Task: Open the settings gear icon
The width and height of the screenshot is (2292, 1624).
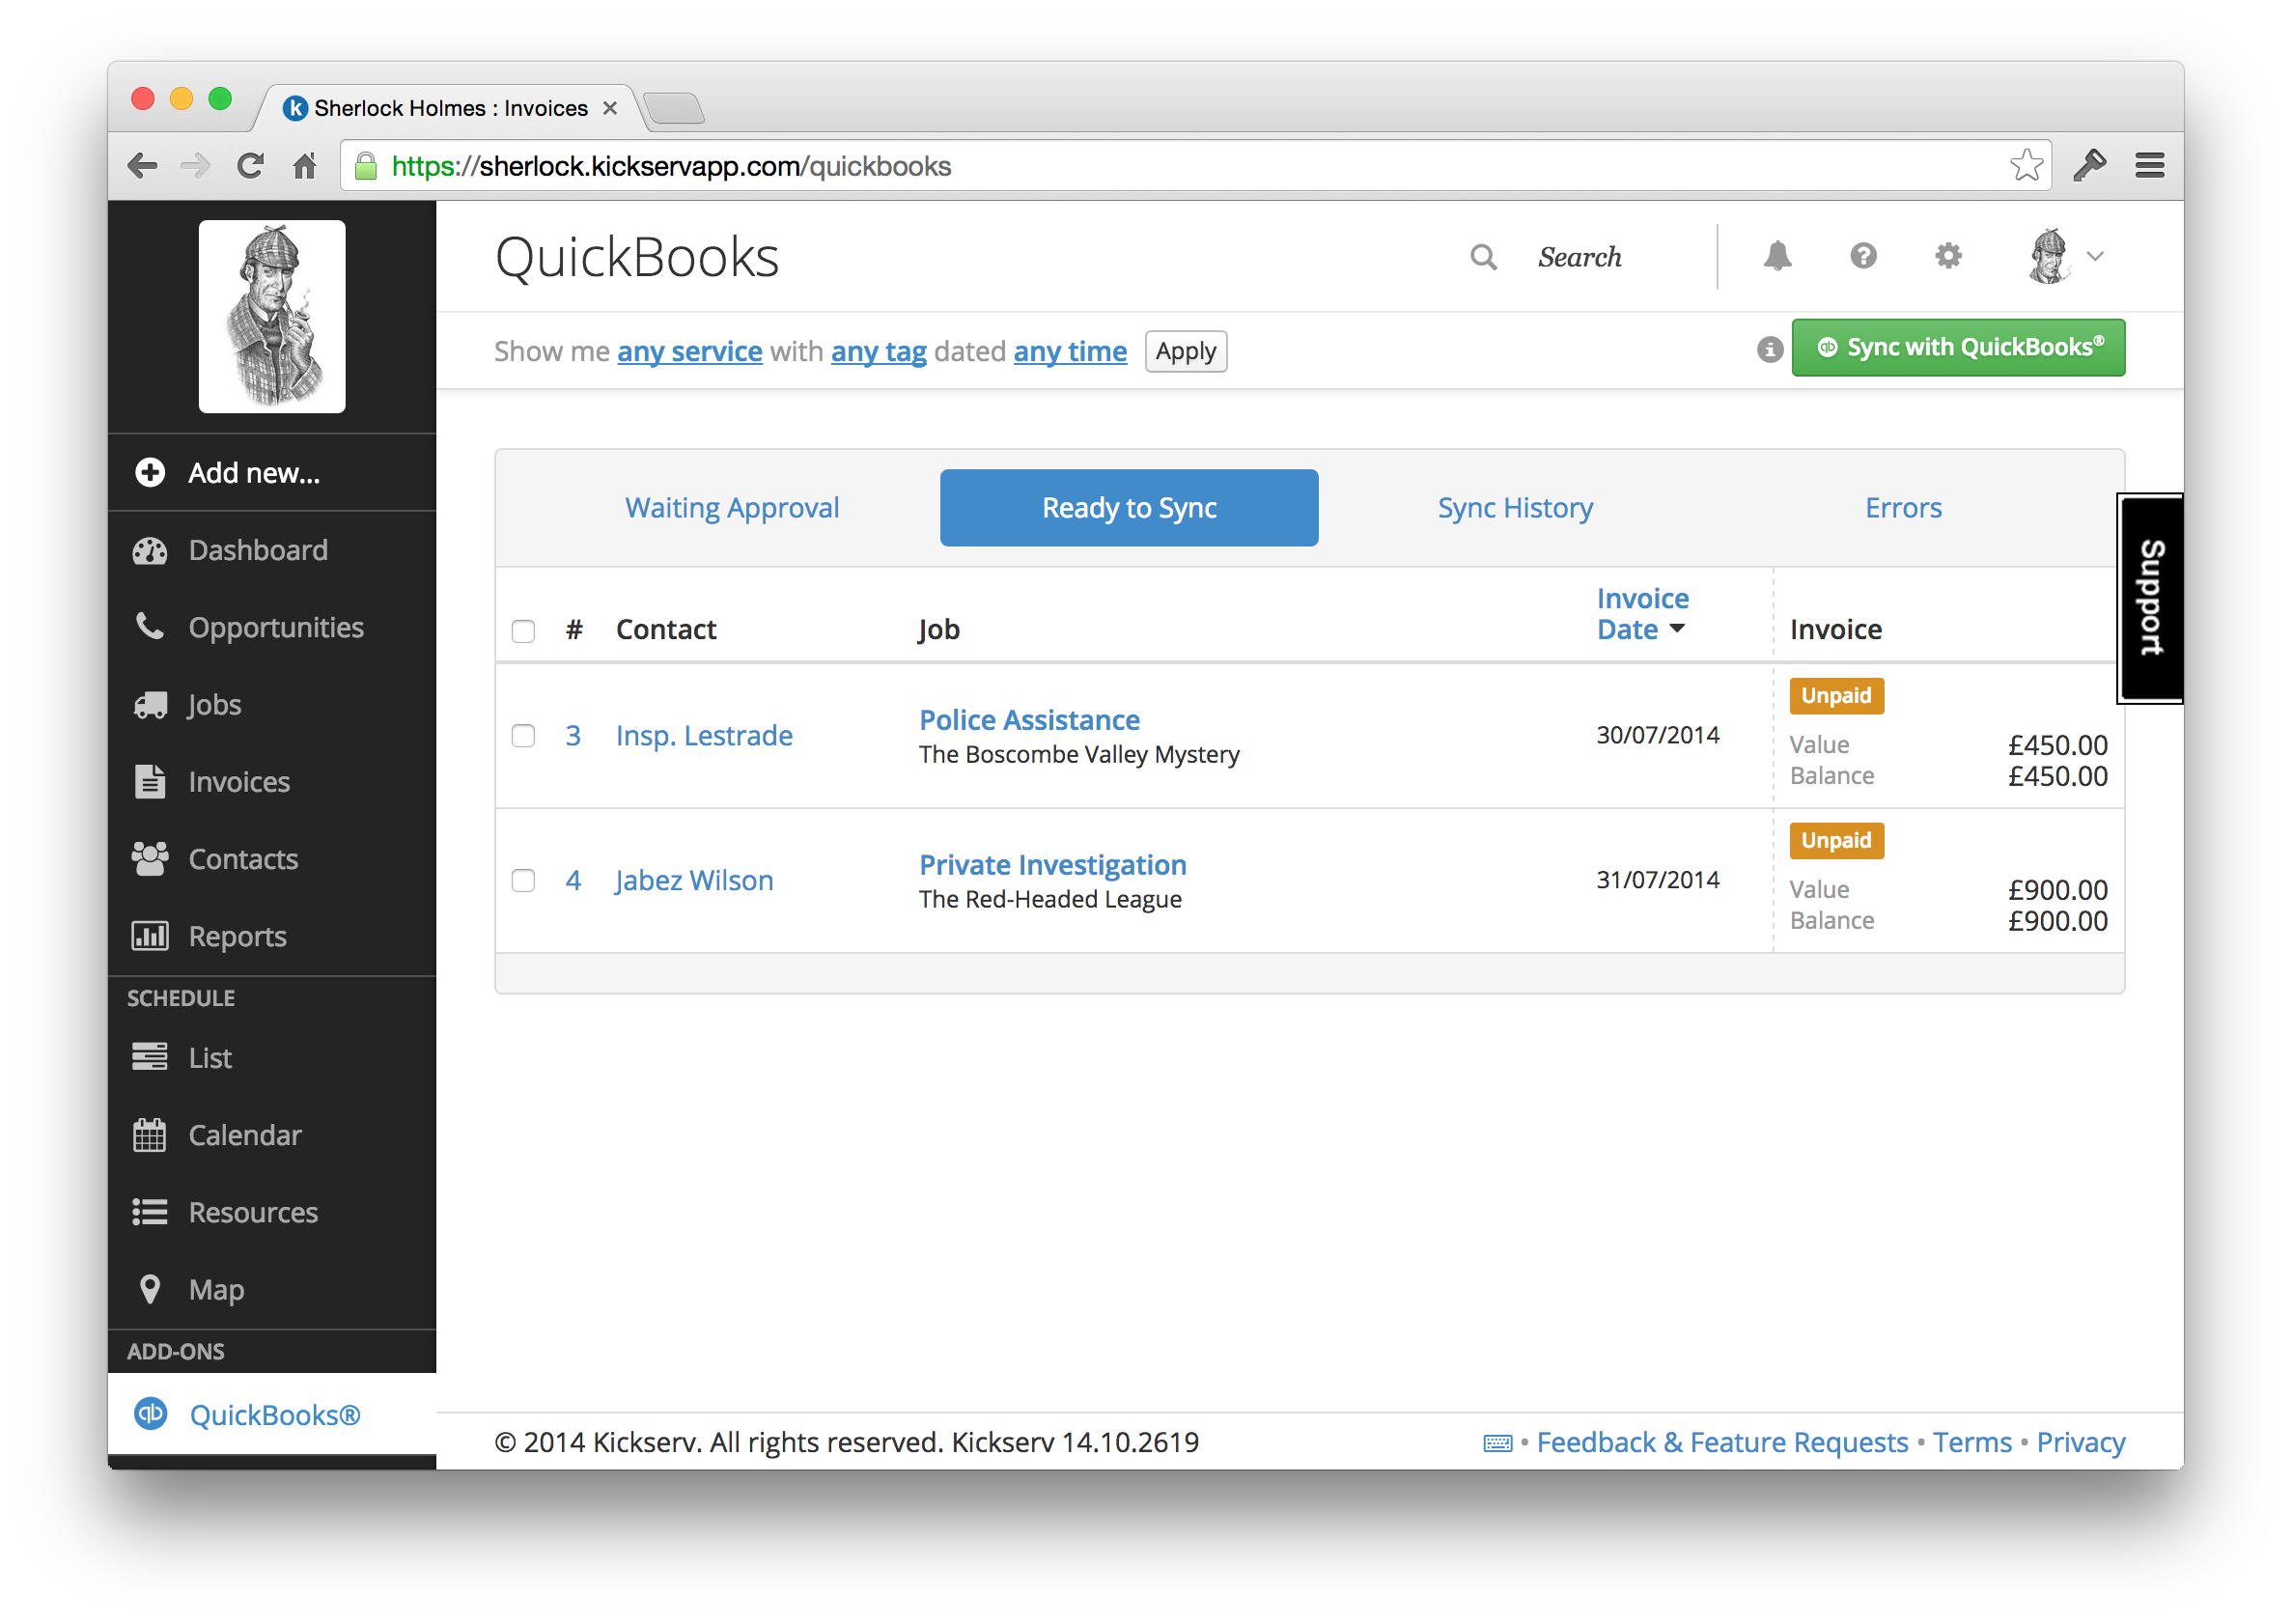Action: [1948, 257]
